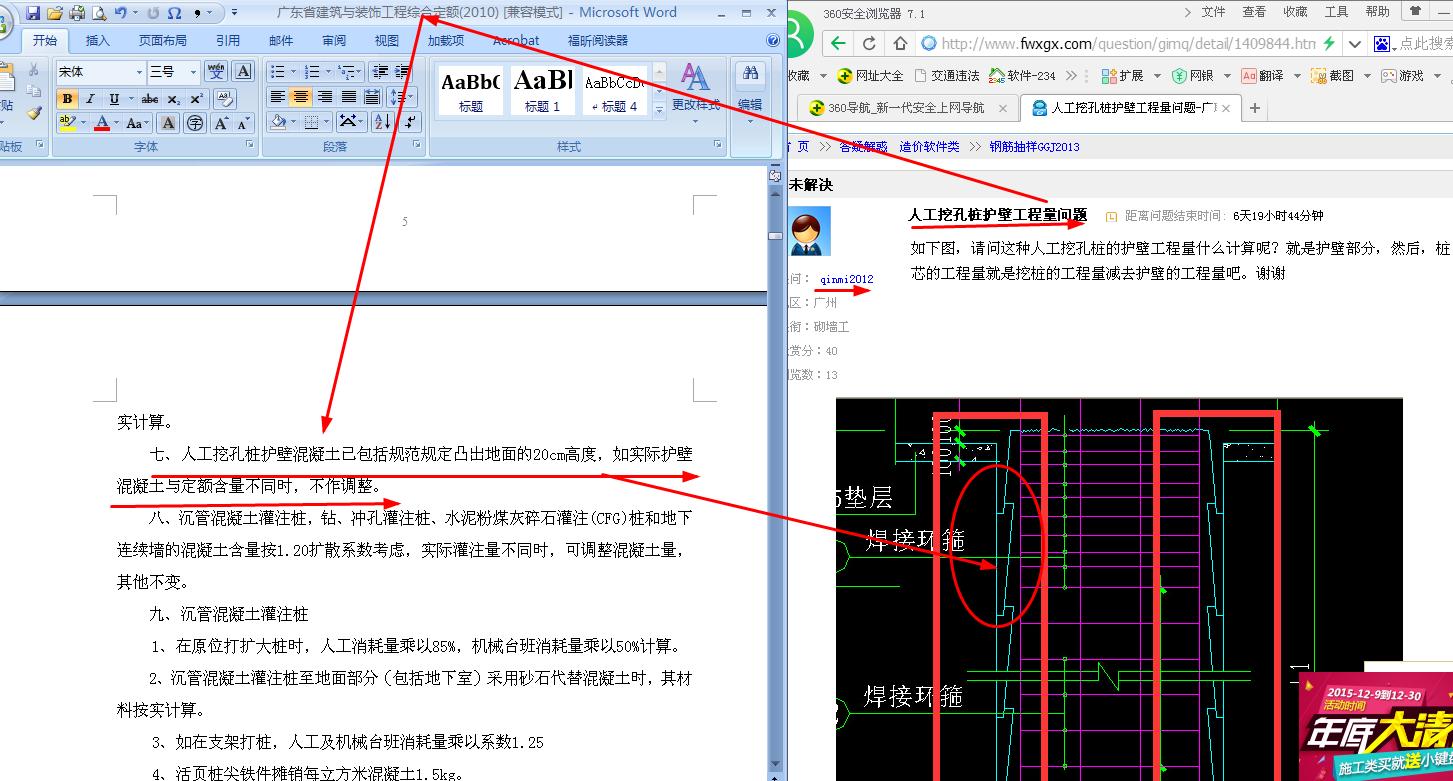Click Word help question mark icon

tap(773, 41)
